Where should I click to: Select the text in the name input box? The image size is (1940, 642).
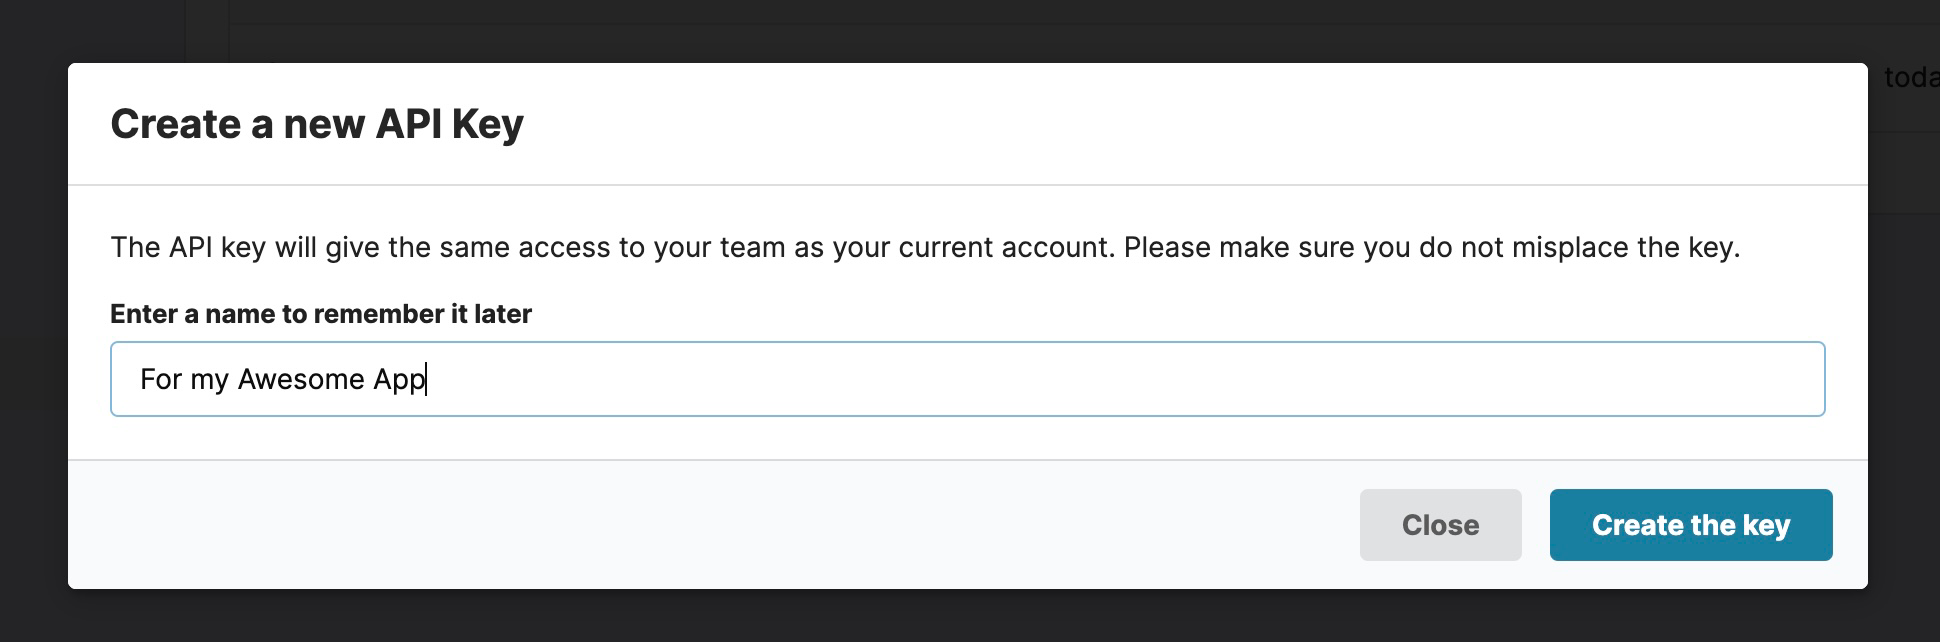283,379
